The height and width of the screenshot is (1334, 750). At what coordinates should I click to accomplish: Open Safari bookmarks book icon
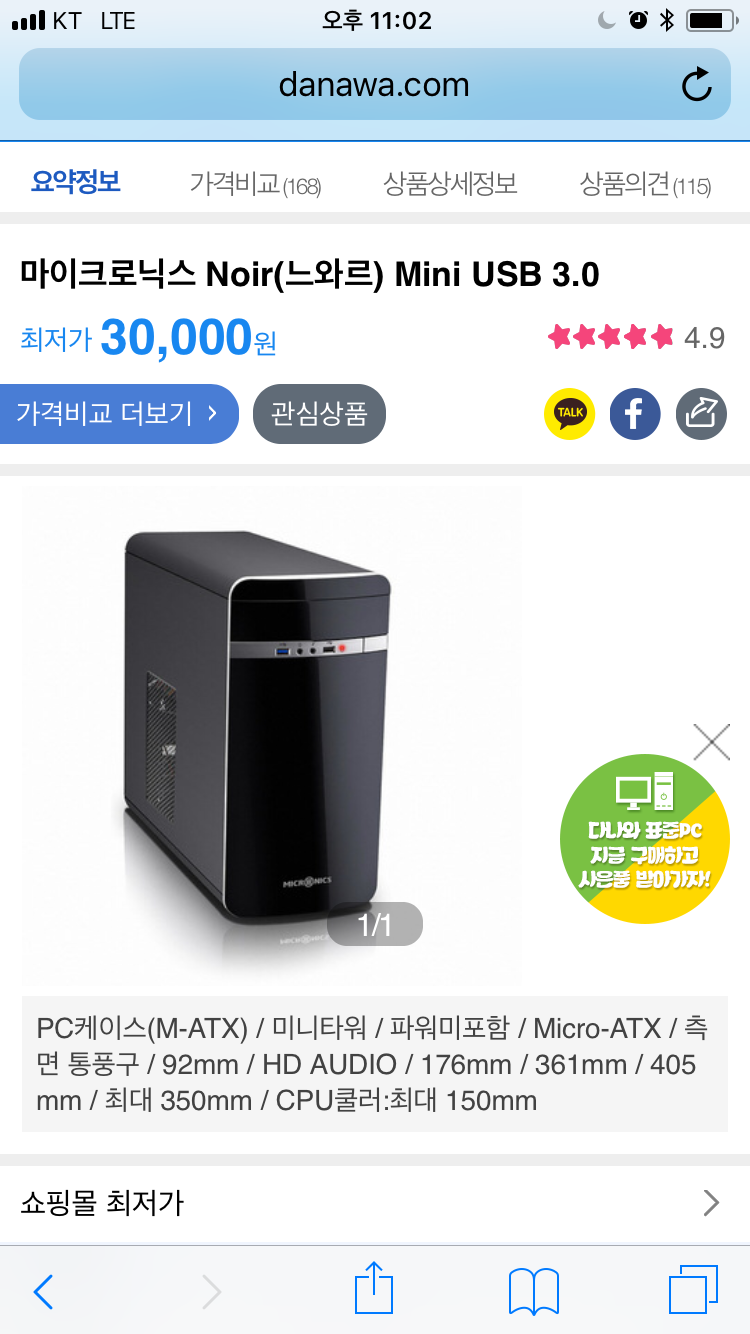pyautogui.click(x=534, y=1291)
